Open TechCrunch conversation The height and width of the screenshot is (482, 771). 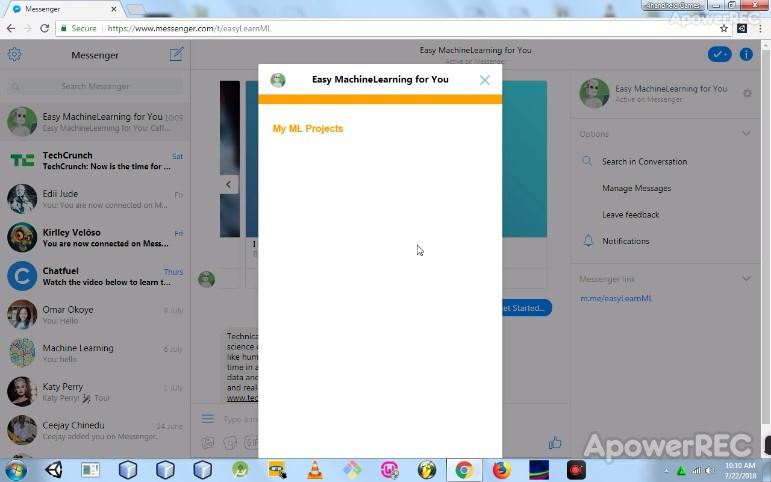point(95,160)
